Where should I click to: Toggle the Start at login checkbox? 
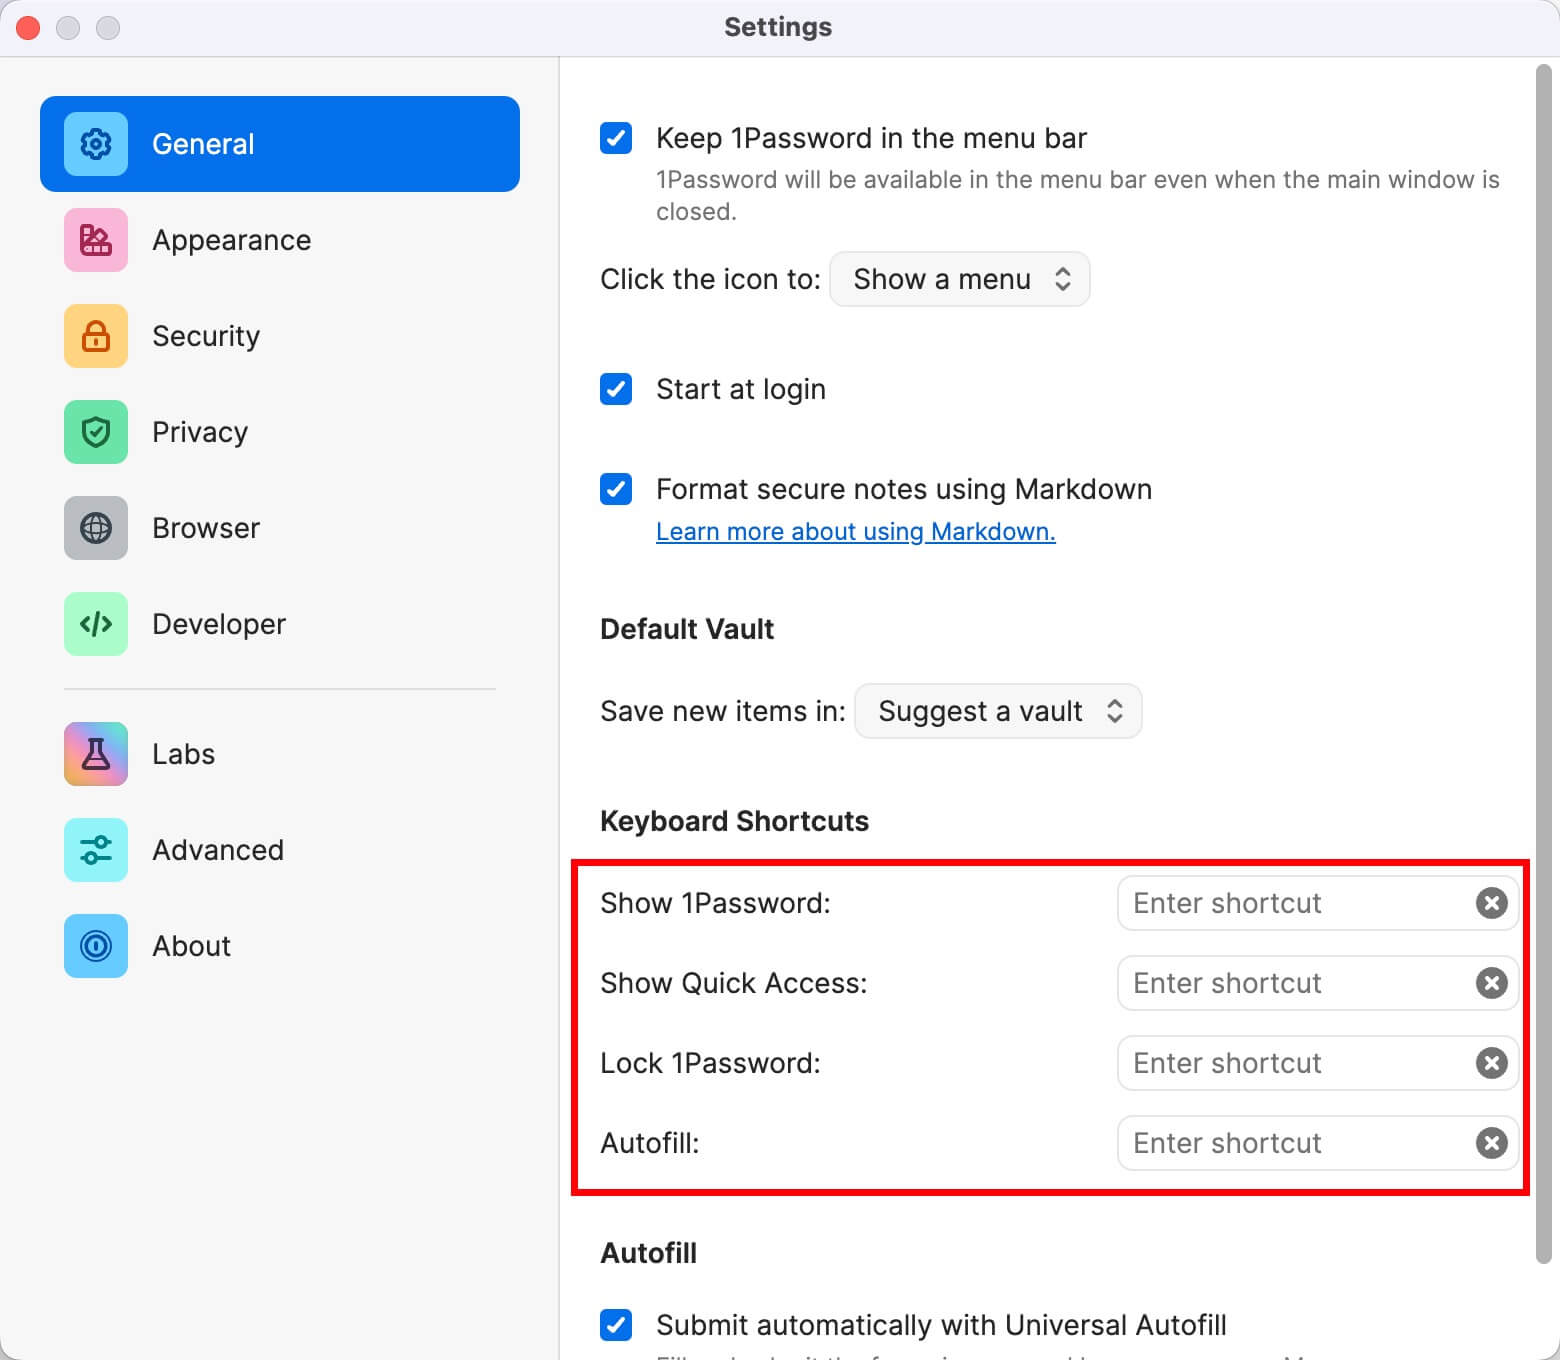[x=616, y=389]
